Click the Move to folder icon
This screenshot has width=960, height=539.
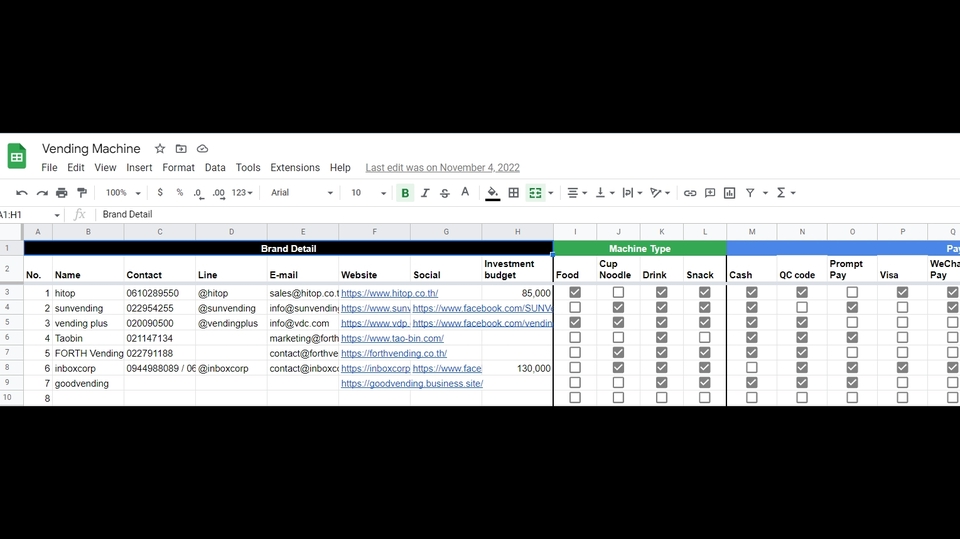pyautogui.click(x=181, y=149)
